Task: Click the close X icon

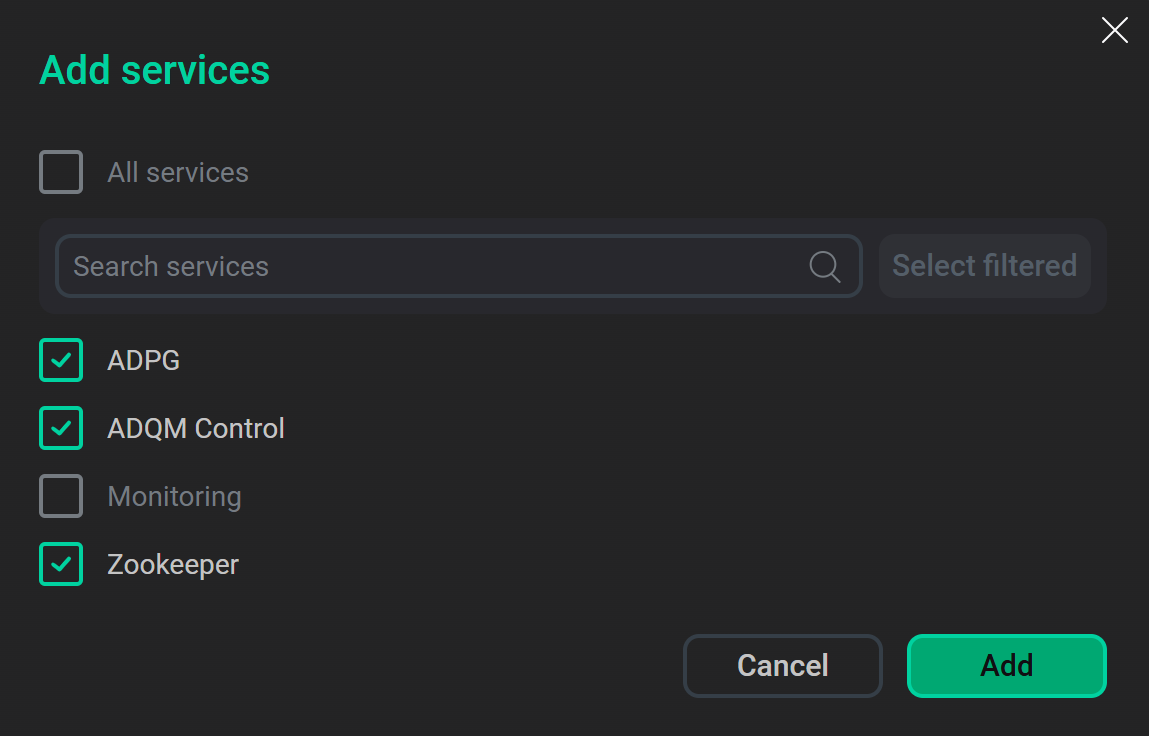Action: 1114,30
